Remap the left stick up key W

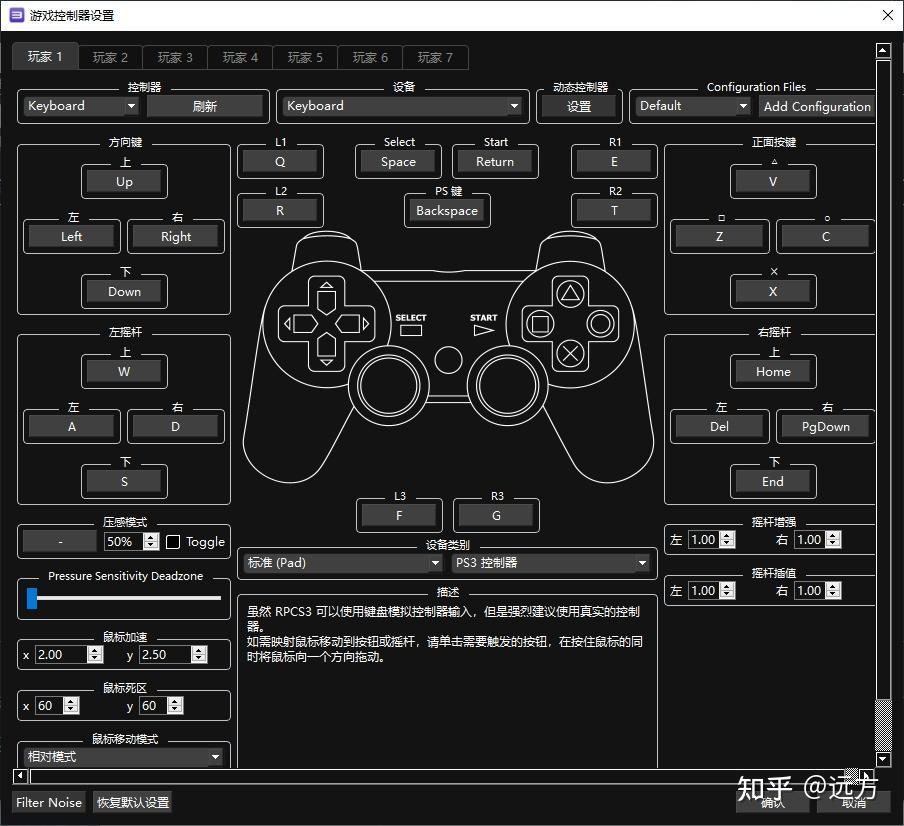pyautogui.click(x=124, y=371)
